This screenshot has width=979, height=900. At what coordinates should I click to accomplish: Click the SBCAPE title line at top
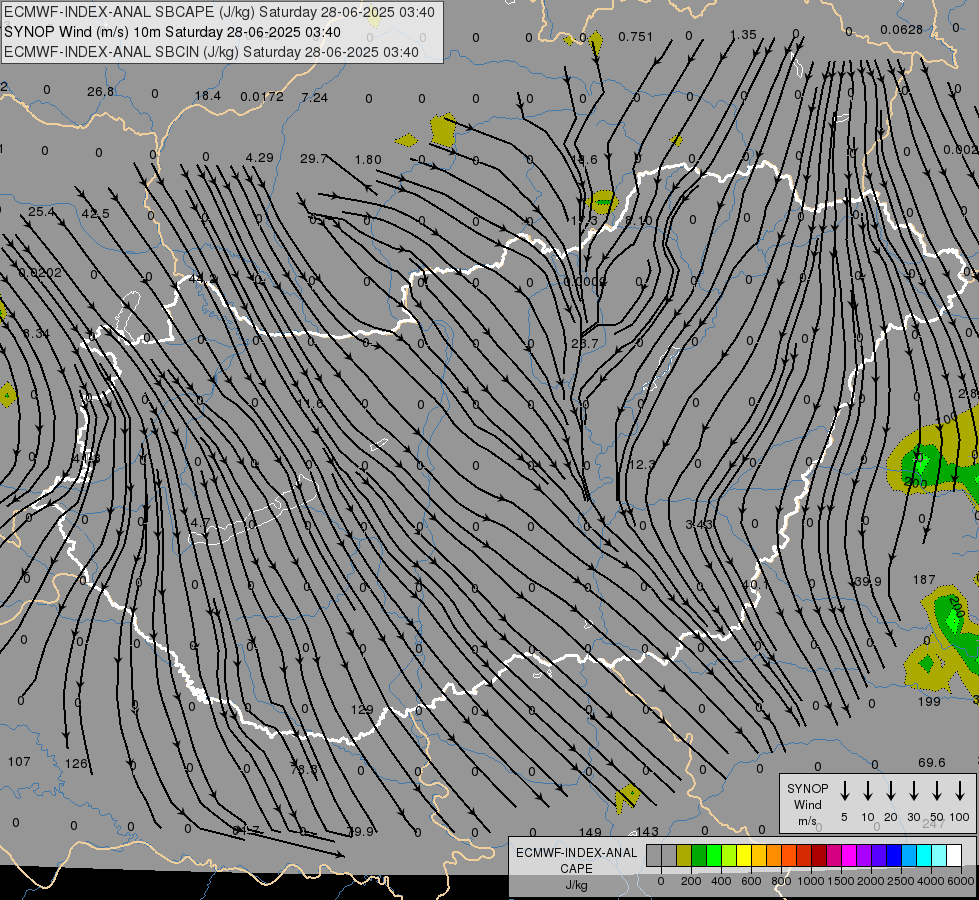coord(219,12)
